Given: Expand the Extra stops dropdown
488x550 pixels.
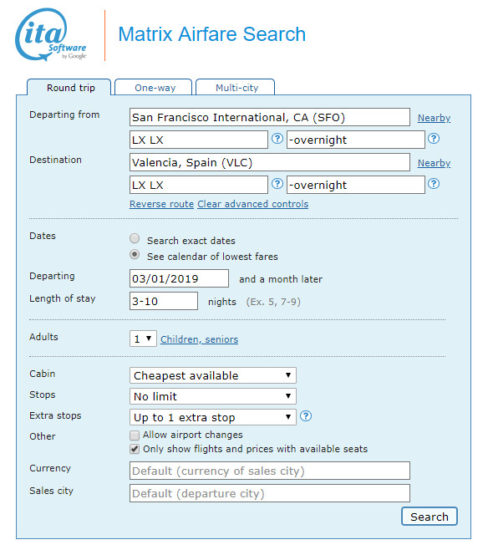Looking at the screenshot, I should (x=213, y=417).
